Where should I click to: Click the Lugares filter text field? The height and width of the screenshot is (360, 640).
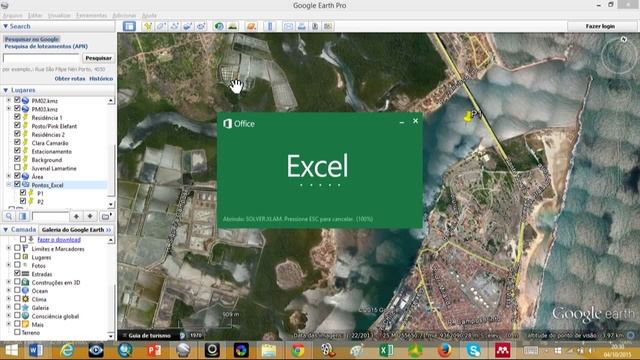click(x=50, y=216)
